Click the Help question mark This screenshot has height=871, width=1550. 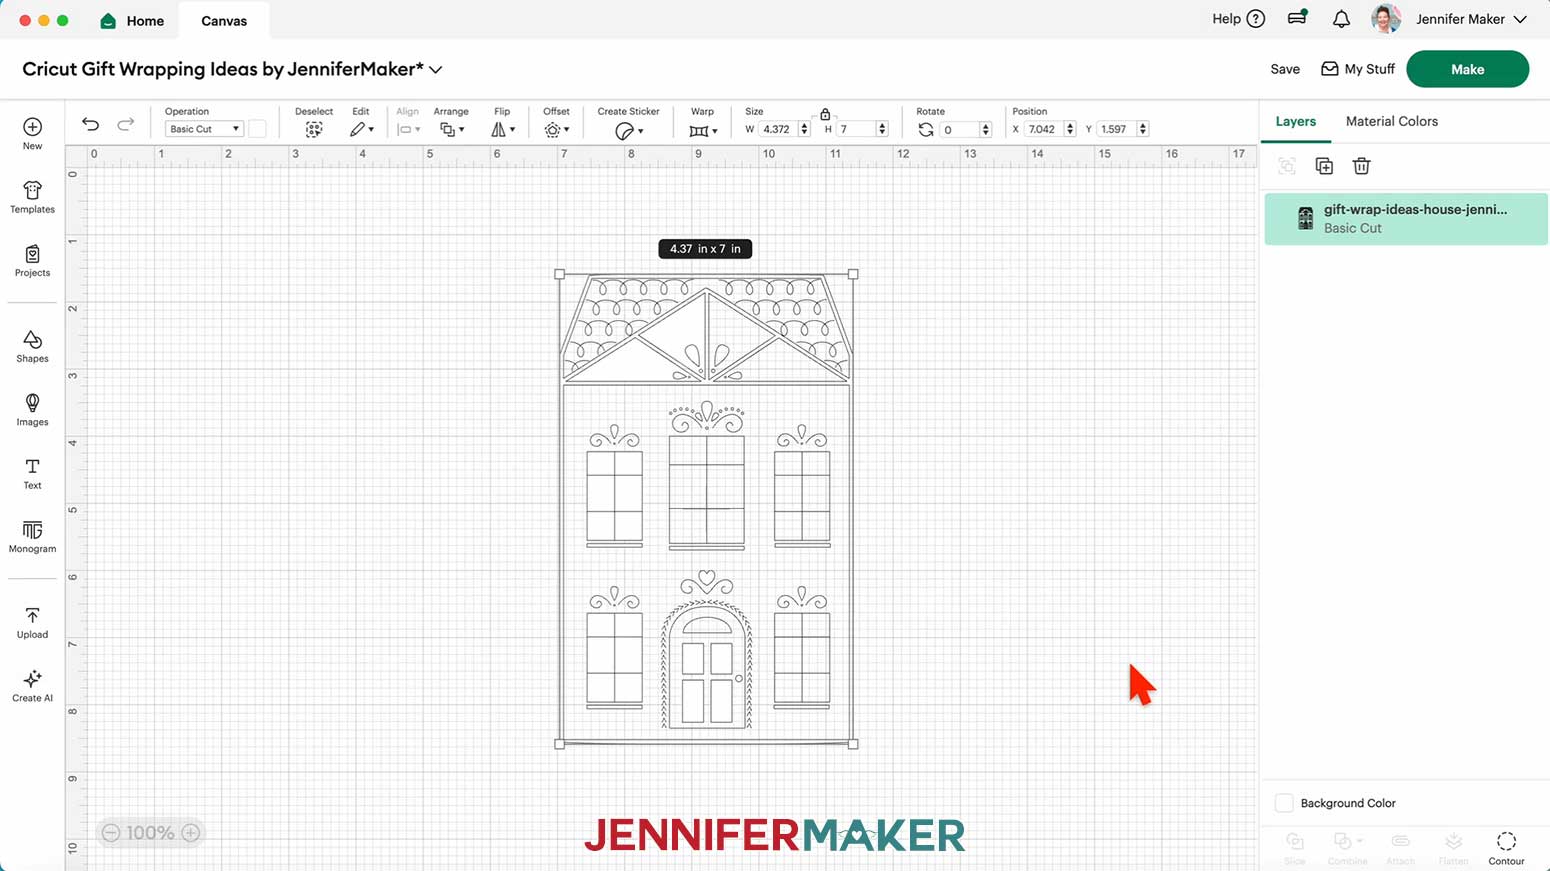click(x=1256, y=19)
